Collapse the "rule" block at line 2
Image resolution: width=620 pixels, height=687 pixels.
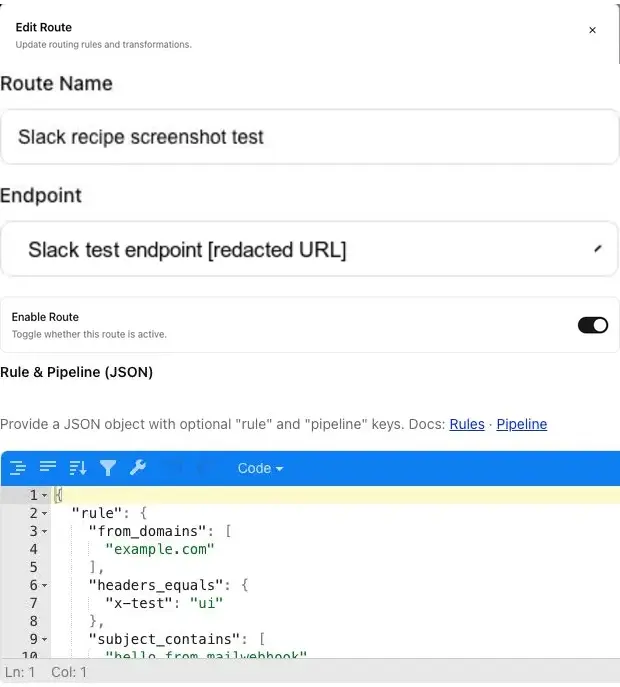pos(44,513)
